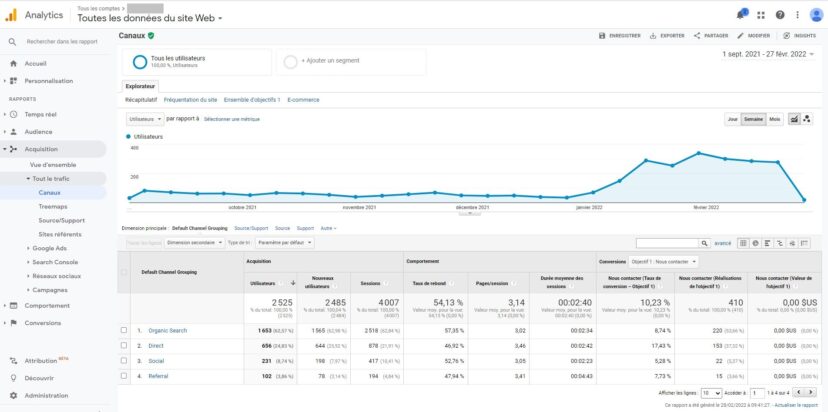Viewport: 828px width, 412px height.
Task: Switch to motion chart view icon
Action: 807,119
